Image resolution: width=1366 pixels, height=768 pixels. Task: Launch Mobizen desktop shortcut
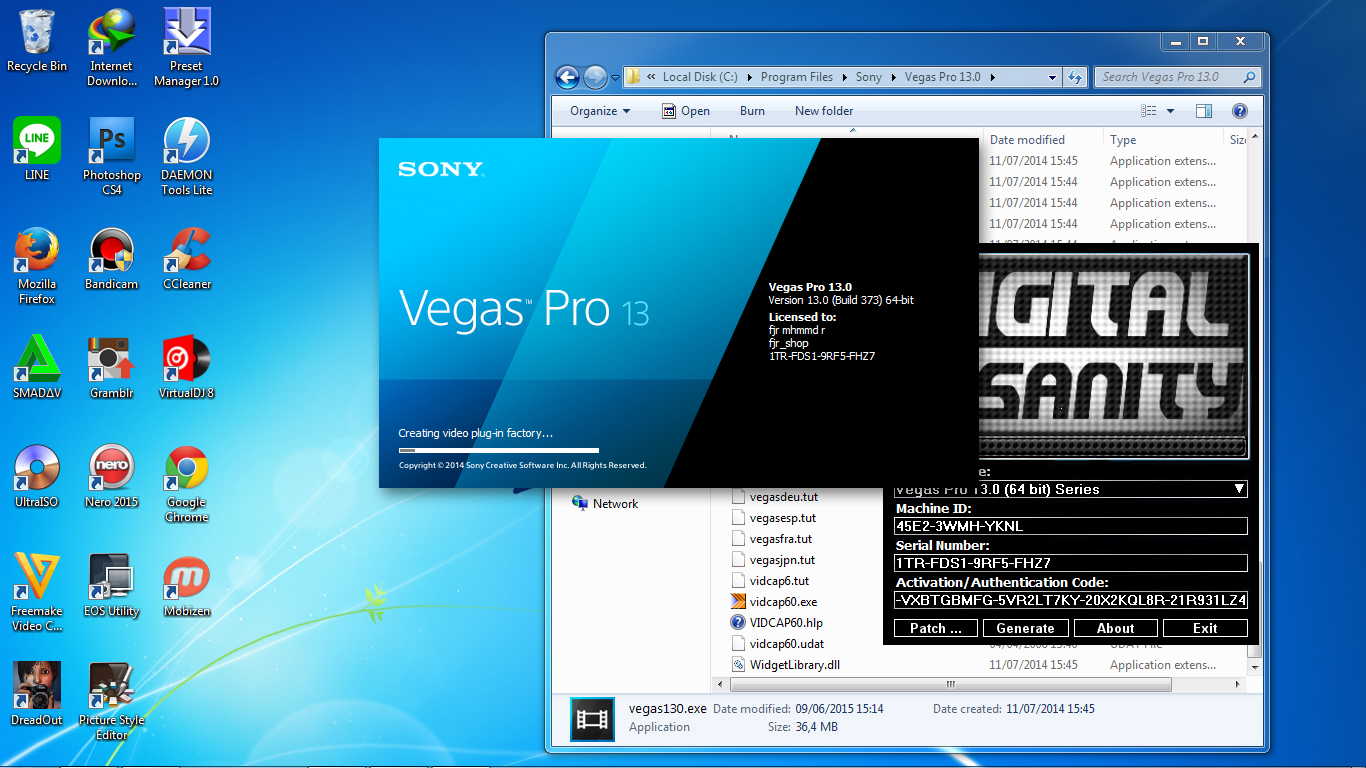[x=186, y=585]
